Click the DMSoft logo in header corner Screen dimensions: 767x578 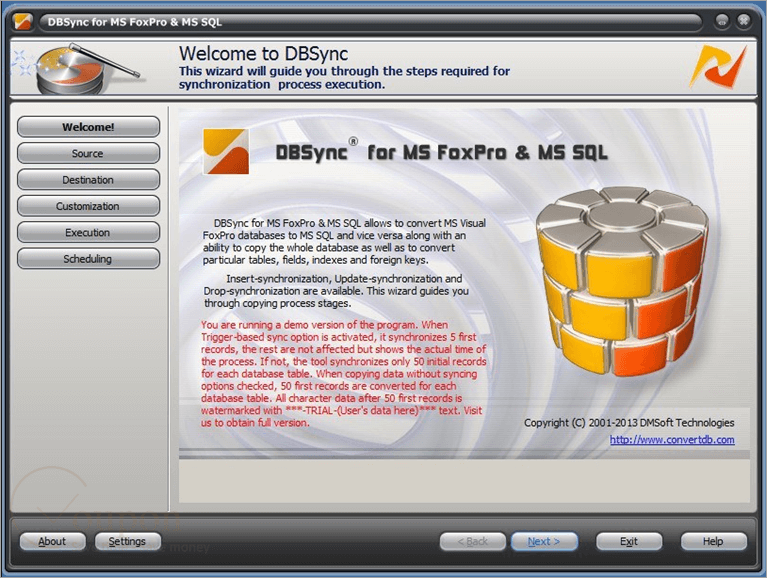coord(719,67)
